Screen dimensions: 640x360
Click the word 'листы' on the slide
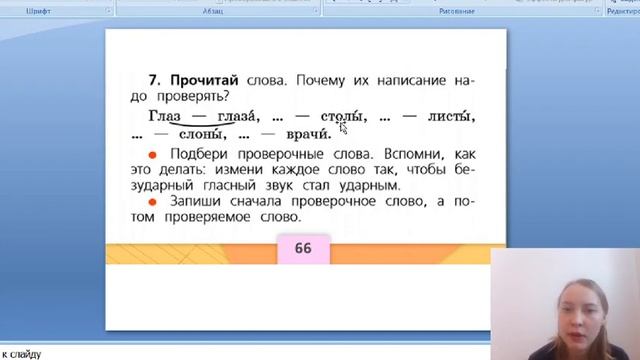tap(449, 117)
